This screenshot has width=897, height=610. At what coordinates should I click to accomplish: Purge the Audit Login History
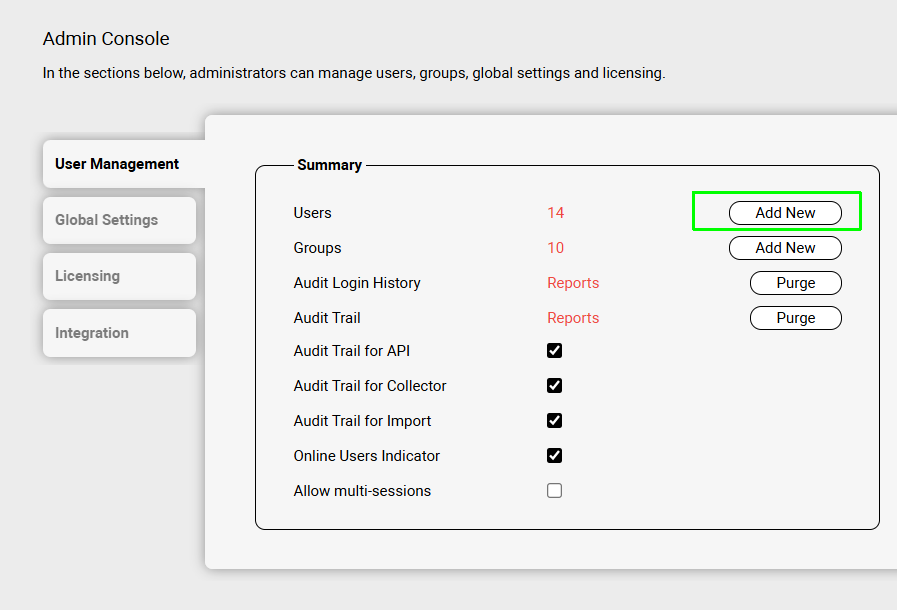(795, 283)
